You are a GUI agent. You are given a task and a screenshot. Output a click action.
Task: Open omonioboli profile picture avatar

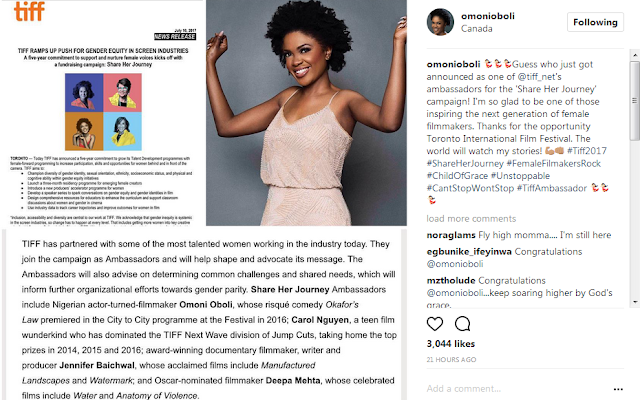point(440,22)
